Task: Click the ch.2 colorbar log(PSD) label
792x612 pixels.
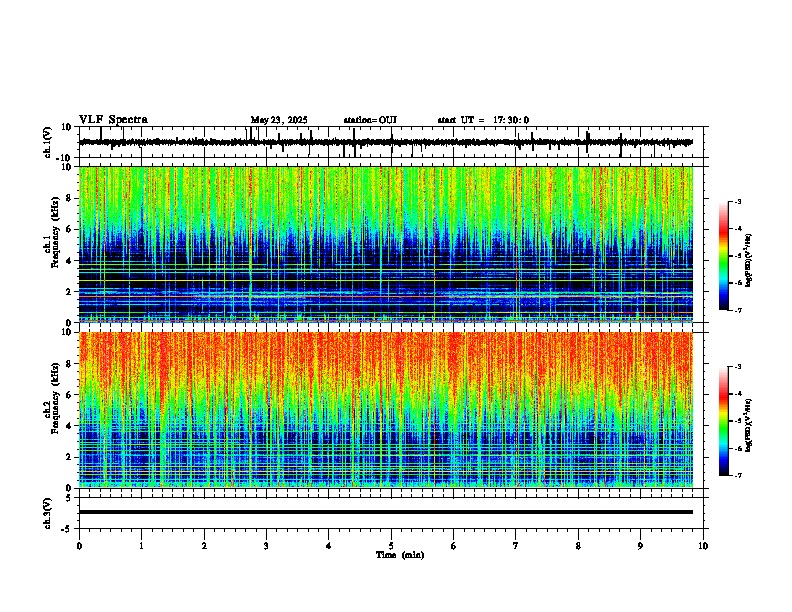Action: (749, 425)
